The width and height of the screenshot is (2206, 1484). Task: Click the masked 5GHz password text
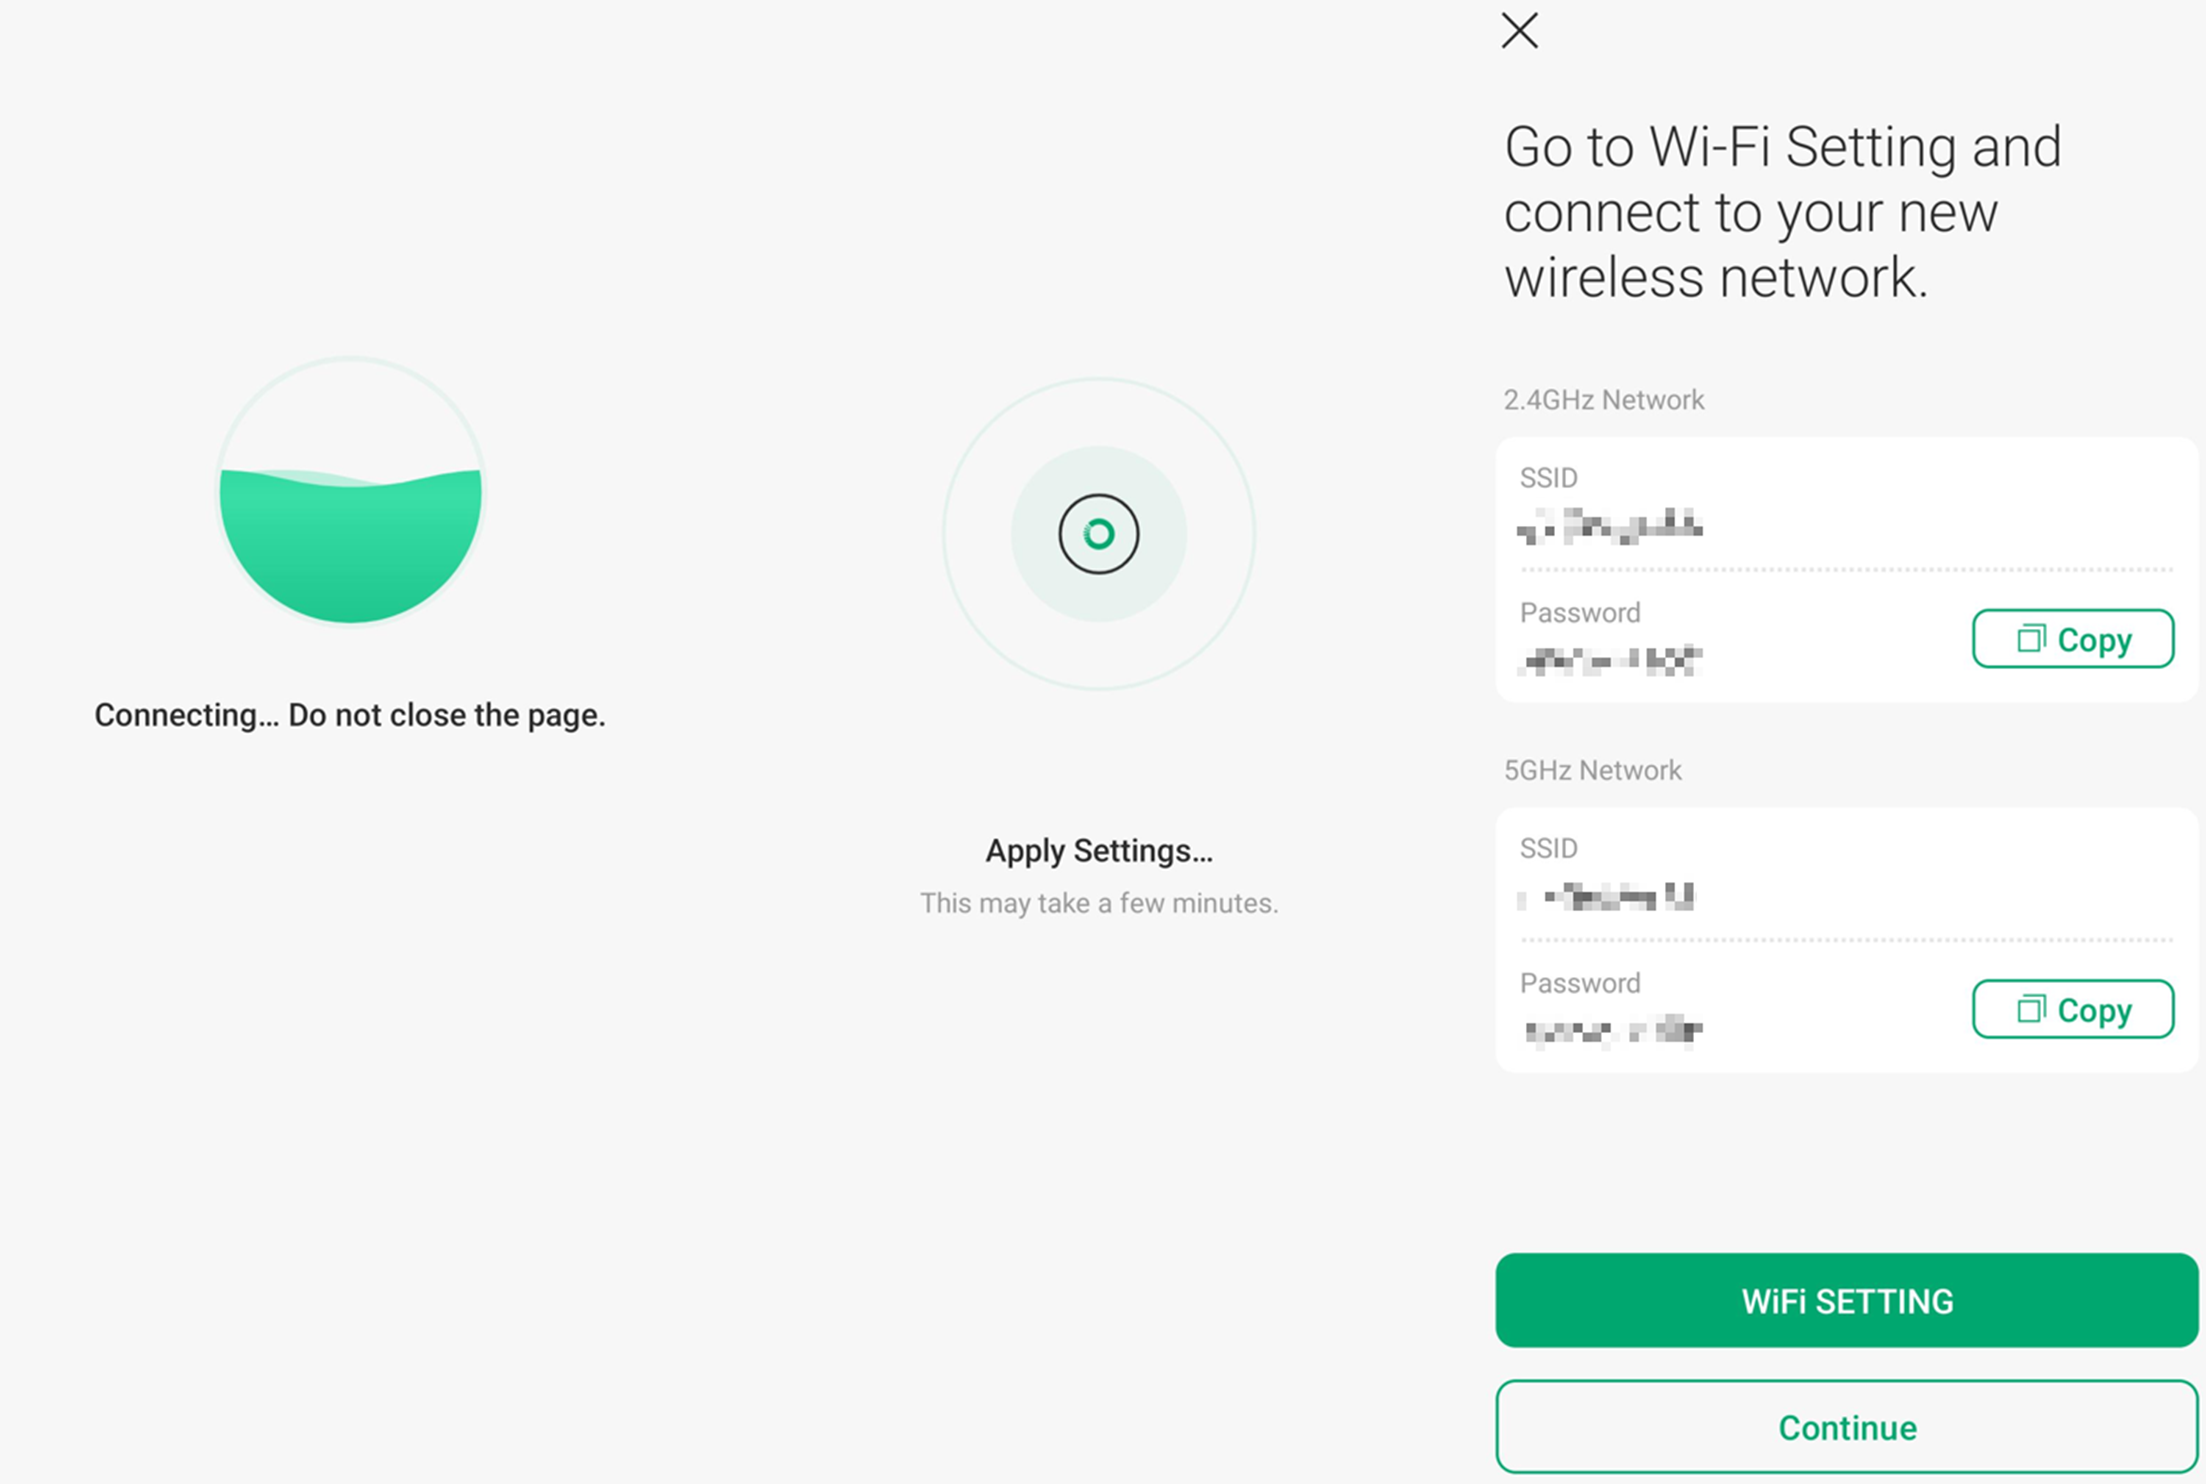tap(1613, 1032)
